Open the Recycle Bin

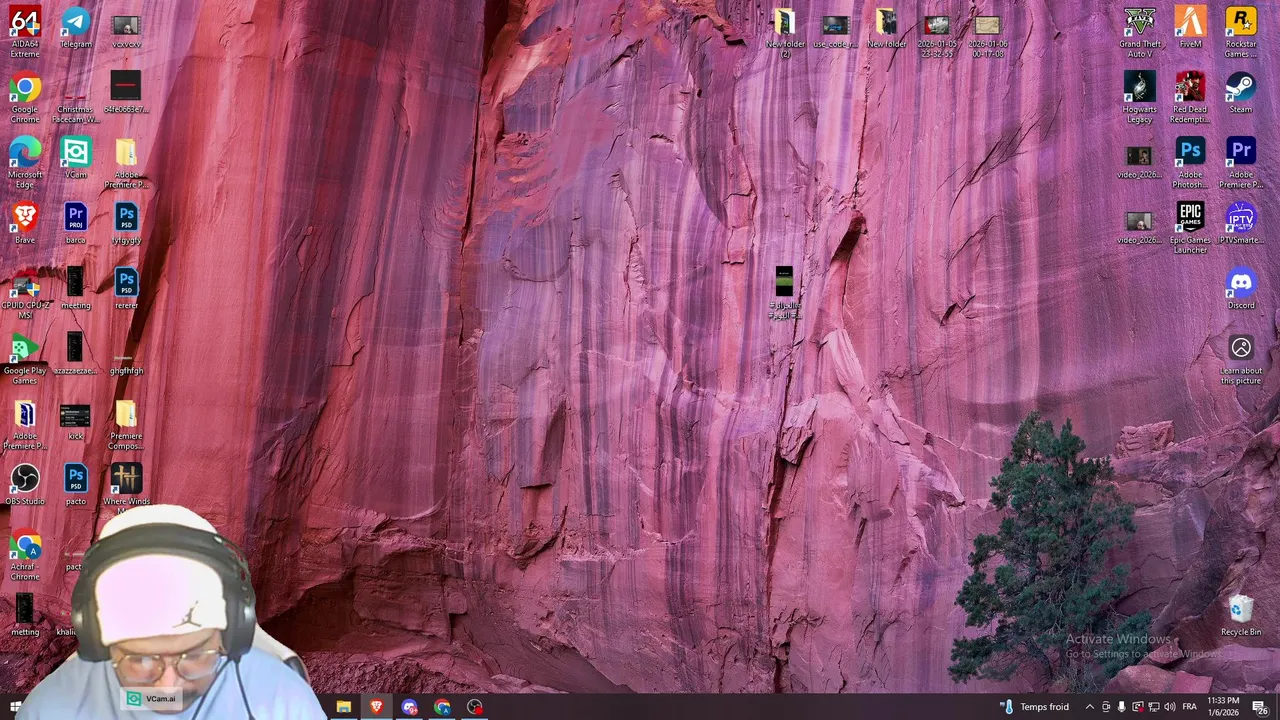click(1240, 615)
